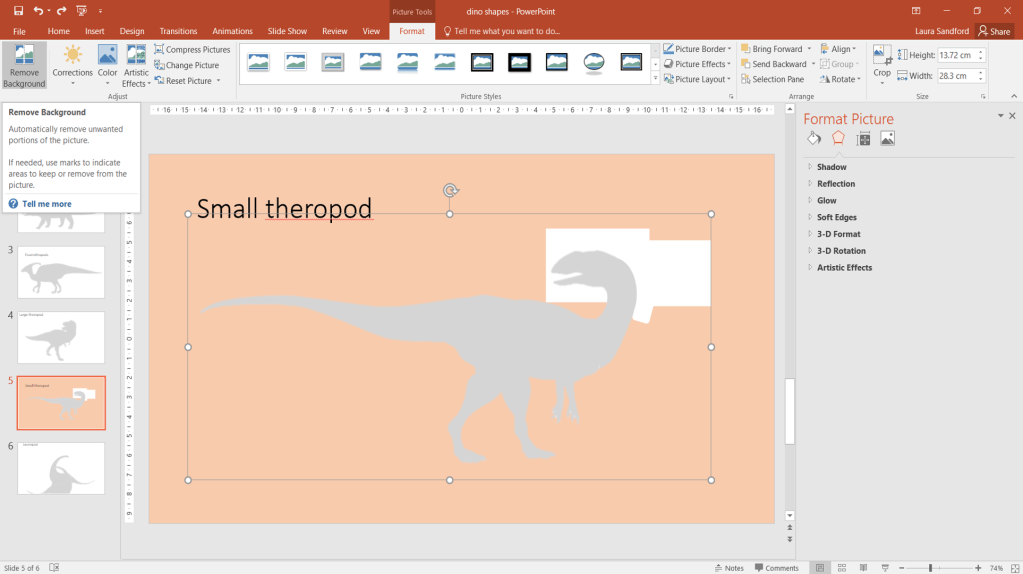This screenshot has width=1023, height=574.
Task: Click the Height input field
Action: coord(956,55)
